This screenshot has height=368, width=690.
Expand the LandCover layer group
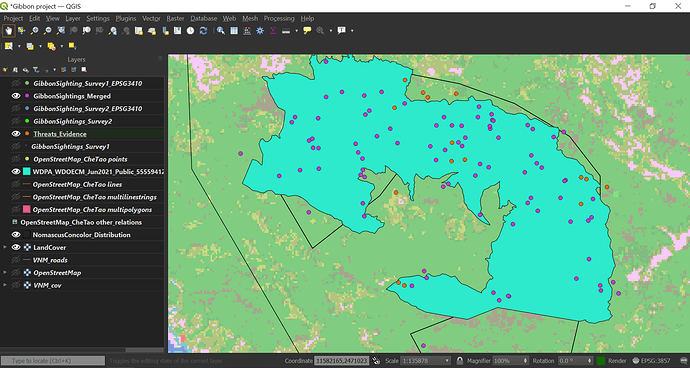[5, 247]
